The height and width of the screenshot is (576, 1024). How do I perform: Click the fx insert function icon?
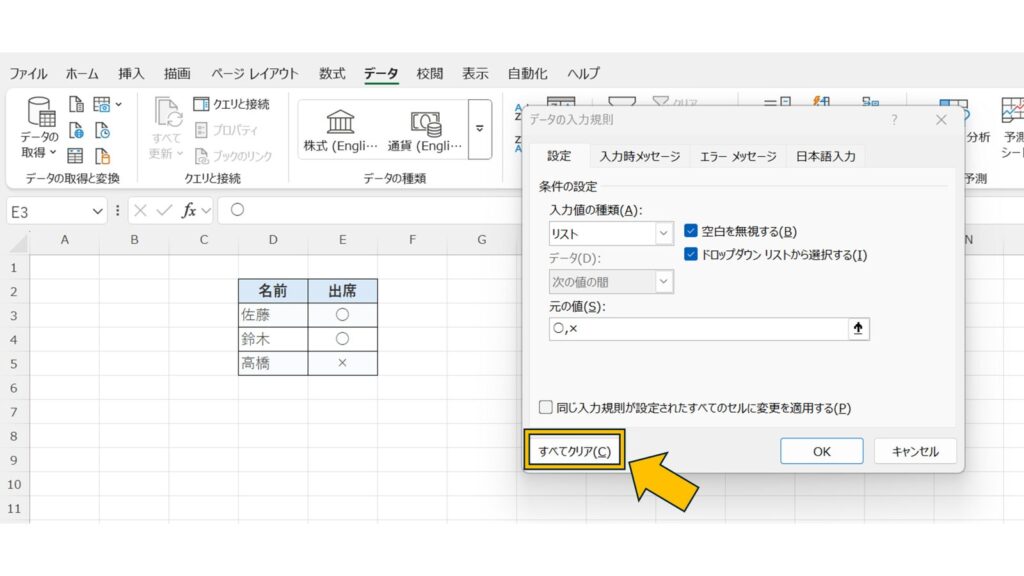189,210
